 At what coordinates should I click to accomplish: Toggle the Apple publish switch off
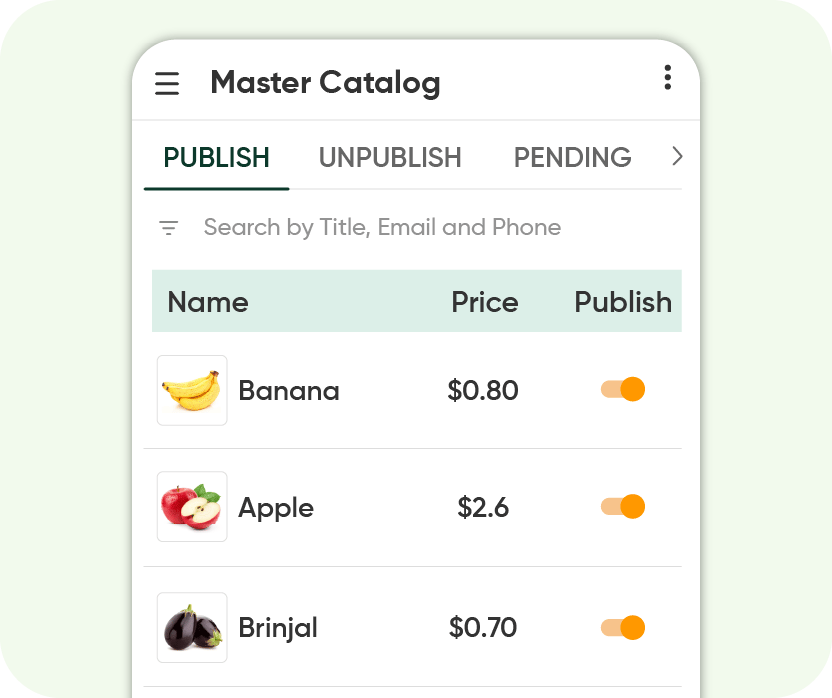point(622,507)
